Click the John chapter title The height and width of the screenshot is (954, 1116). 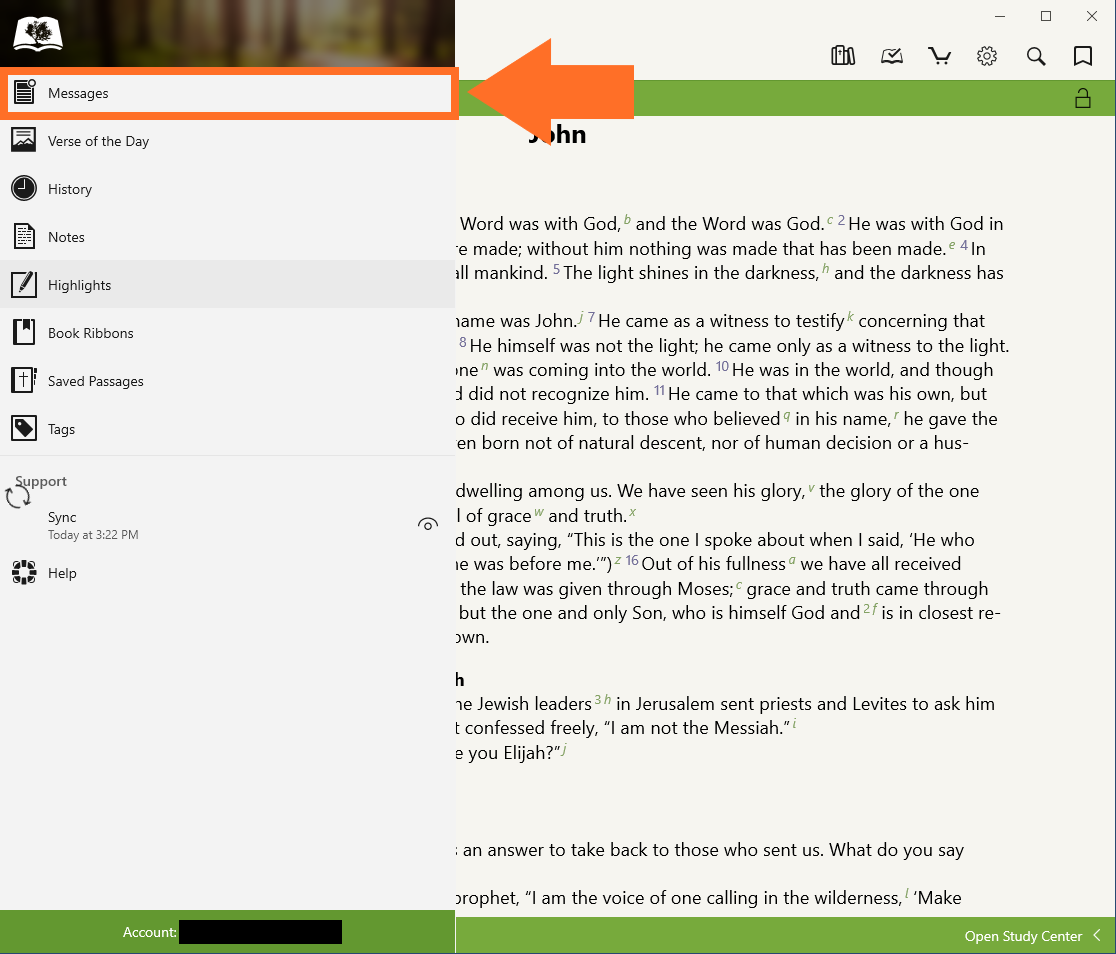[557, 134]
